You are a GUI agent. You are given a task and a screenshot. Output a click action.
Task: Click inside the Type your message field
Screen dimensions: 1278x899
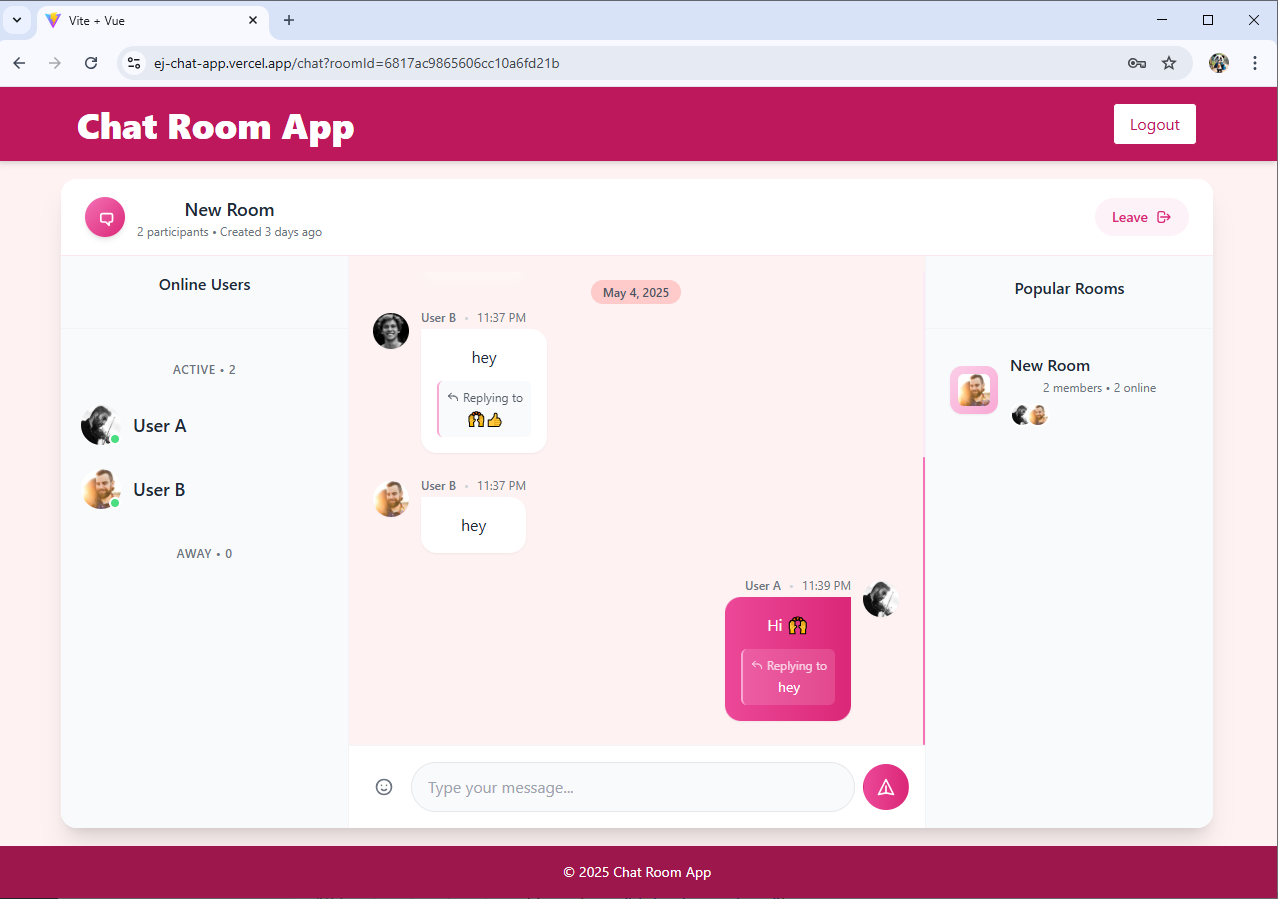click(x=632, y=787)
